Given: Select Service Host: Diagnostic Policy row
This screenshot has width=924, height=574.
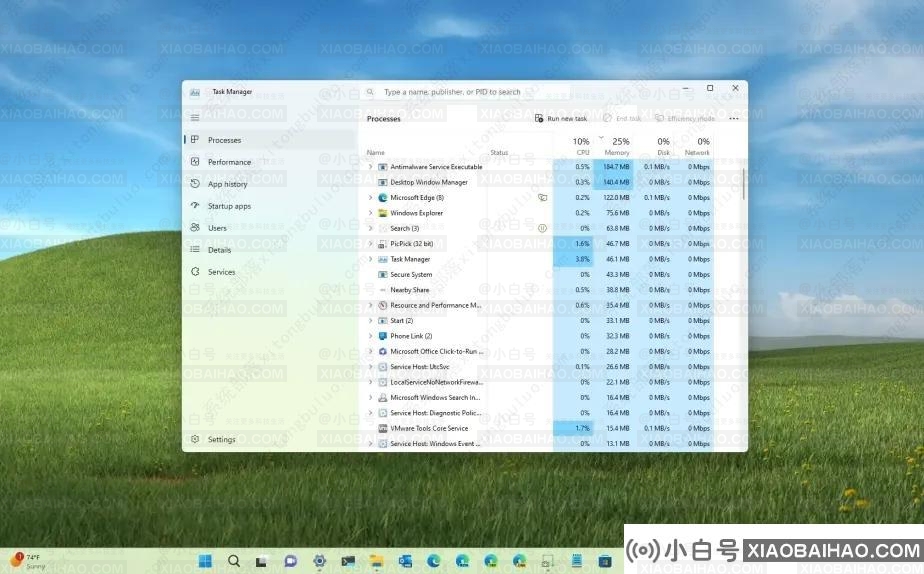Looking at the screenshot, I should tap(539, 413).
